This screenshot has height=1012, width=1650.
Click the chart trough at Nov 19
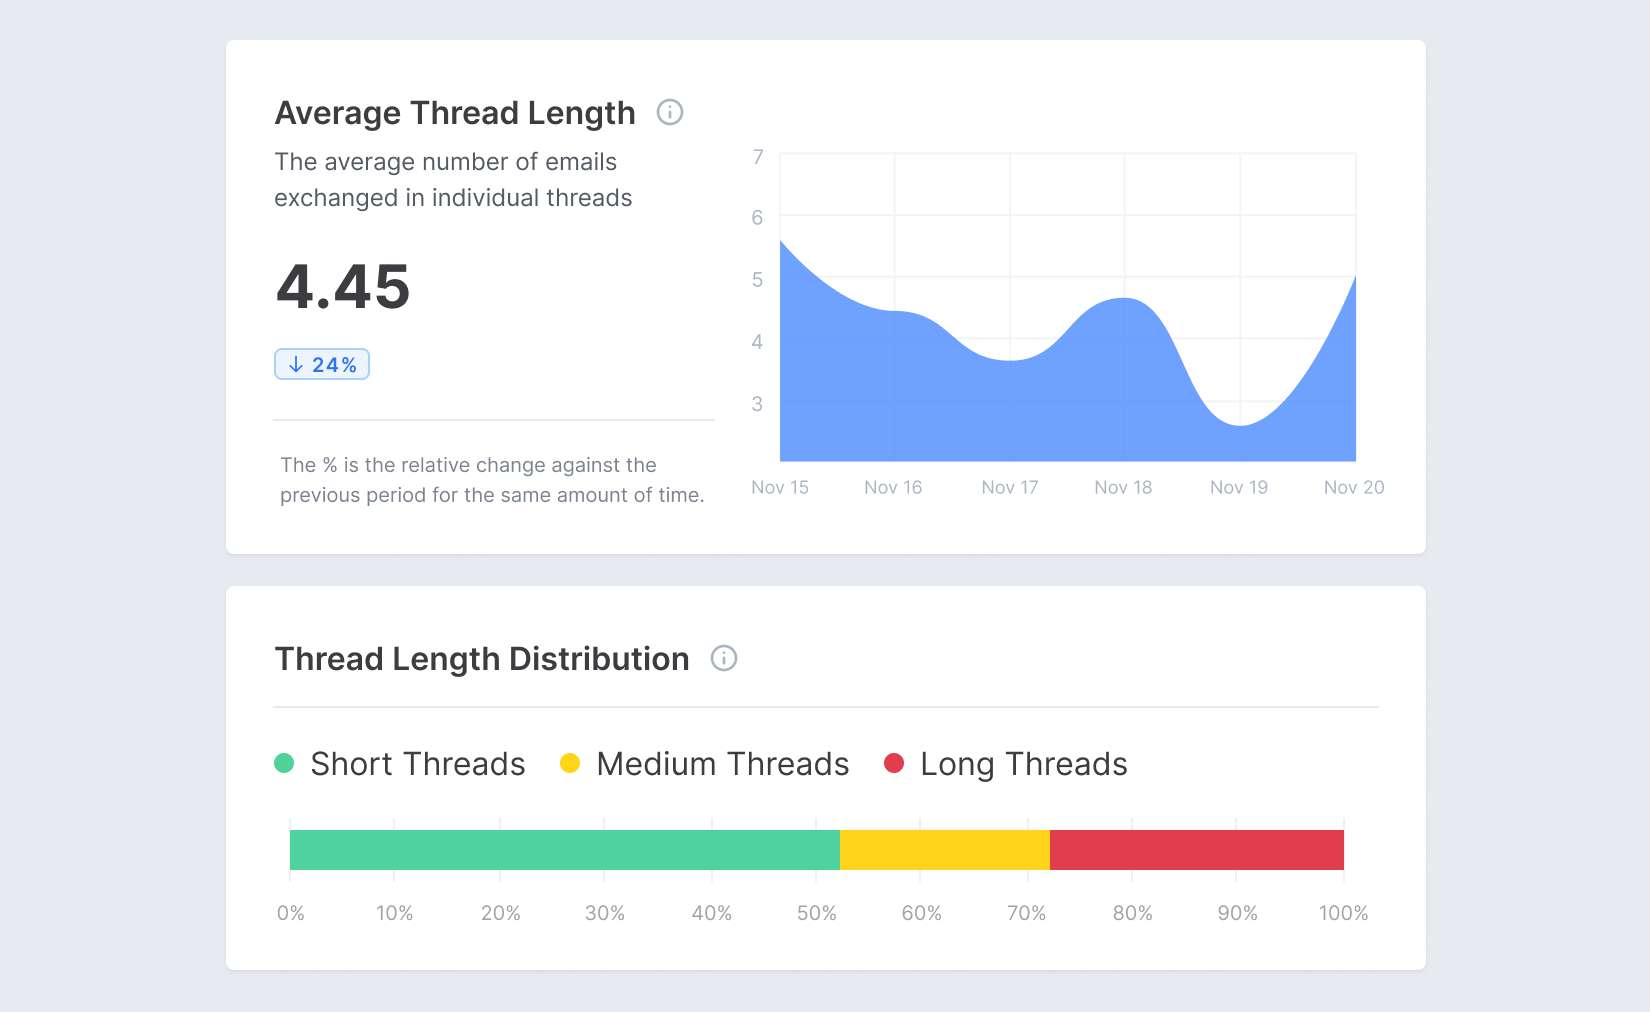tap(1240, 428)
